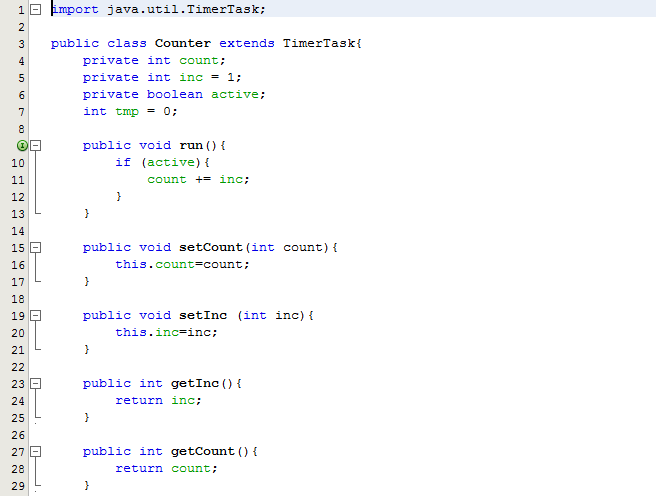Viewport: 656px width, 496px height.
Task: Collapse the run() method fold marker
Action: [x=36, y=146]
